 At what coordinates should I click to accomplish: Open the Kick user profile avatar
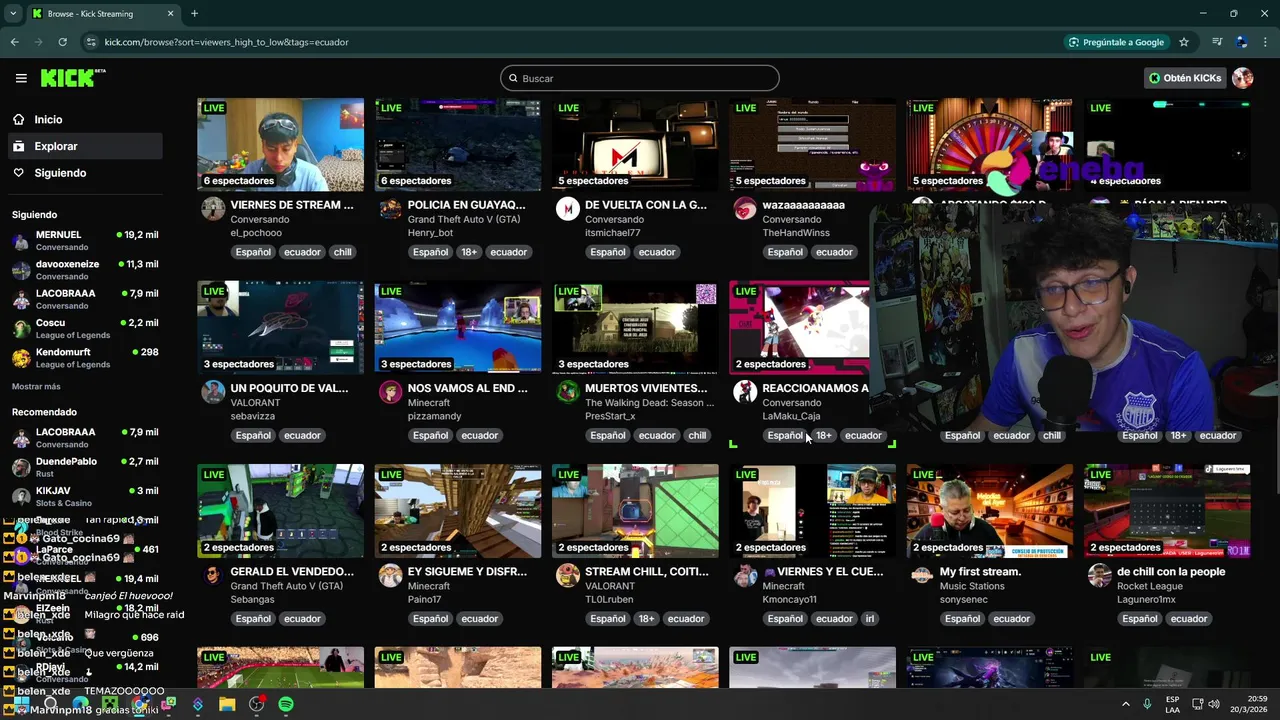pos(1242,78)
